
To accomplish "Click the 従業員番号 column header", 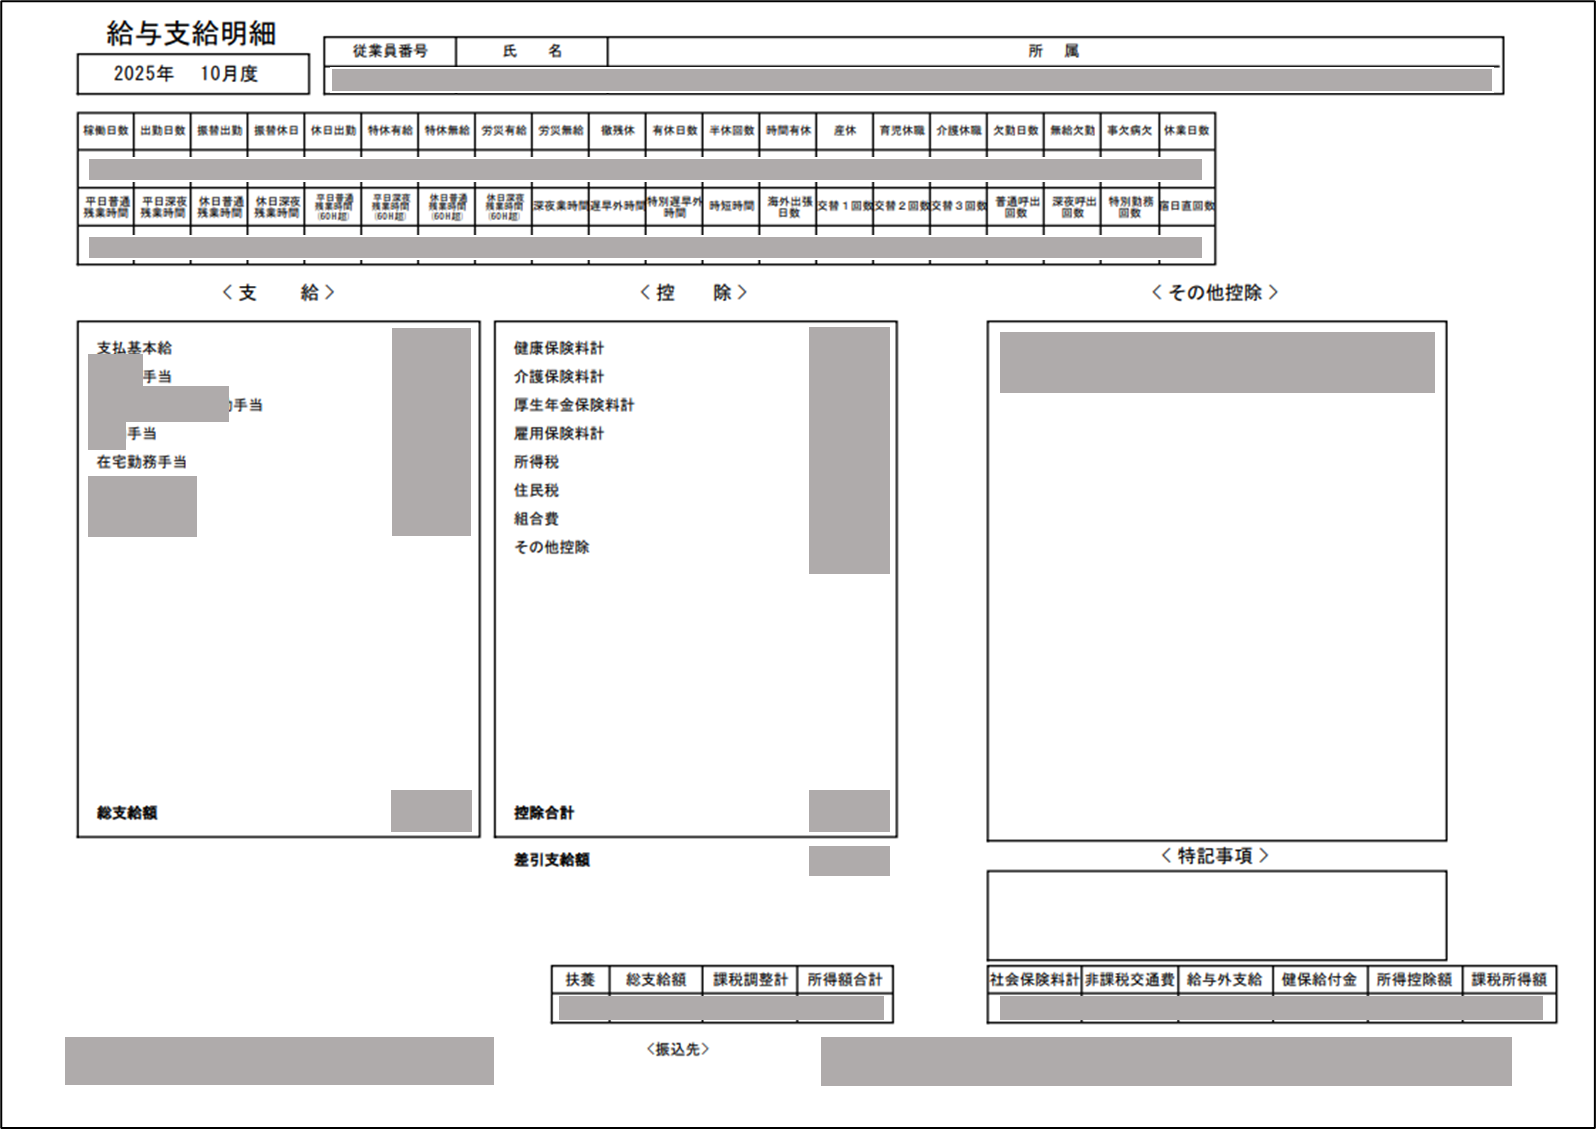I will tap(390, 51).
